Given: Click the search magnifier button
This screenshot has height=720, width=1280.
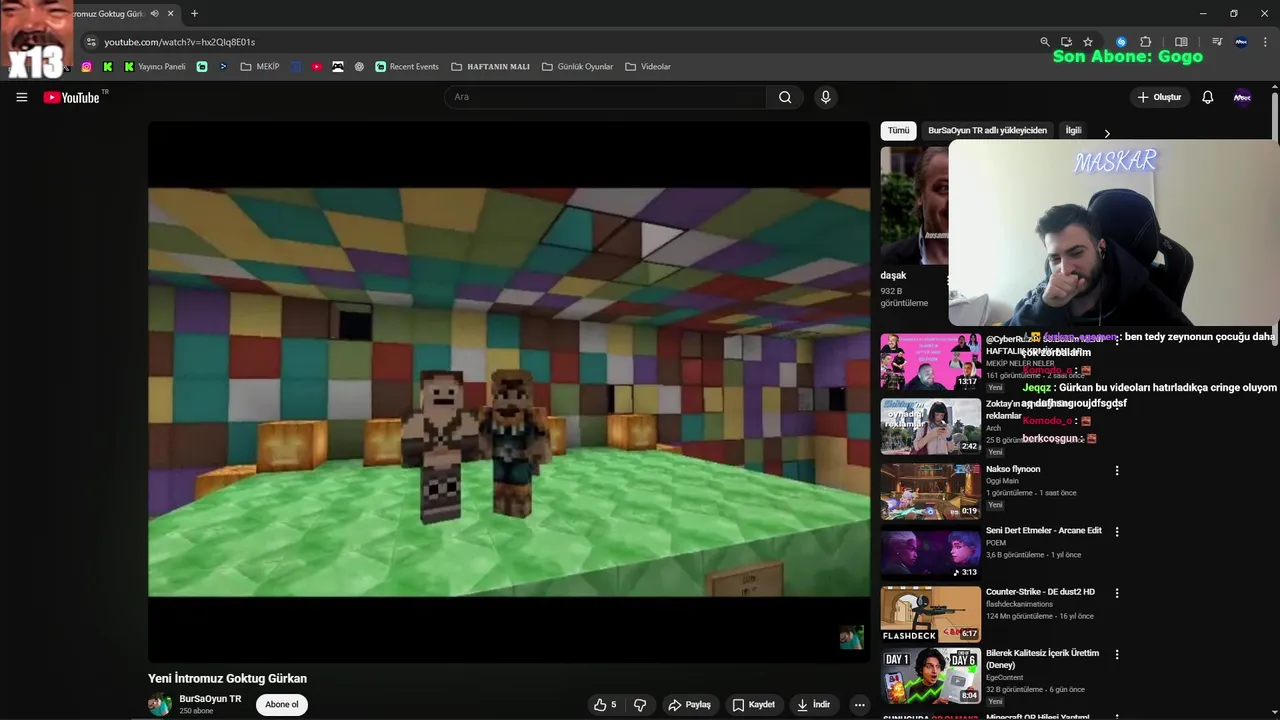Looking at the screenshot, I should [785, 97].
